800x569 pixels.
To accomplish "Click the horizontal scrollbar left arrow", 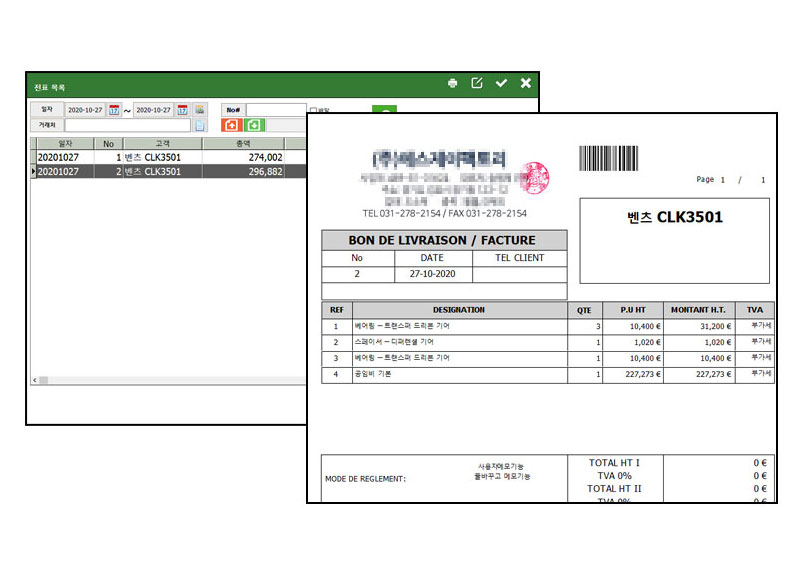I will (x=35, y=380).
